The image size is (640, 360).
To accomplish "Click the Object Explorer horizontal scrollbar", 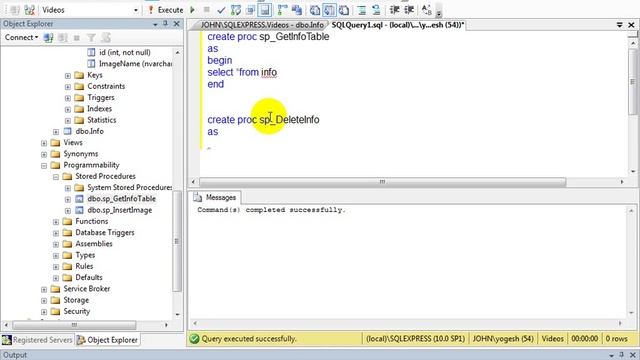I will (74, 325).
